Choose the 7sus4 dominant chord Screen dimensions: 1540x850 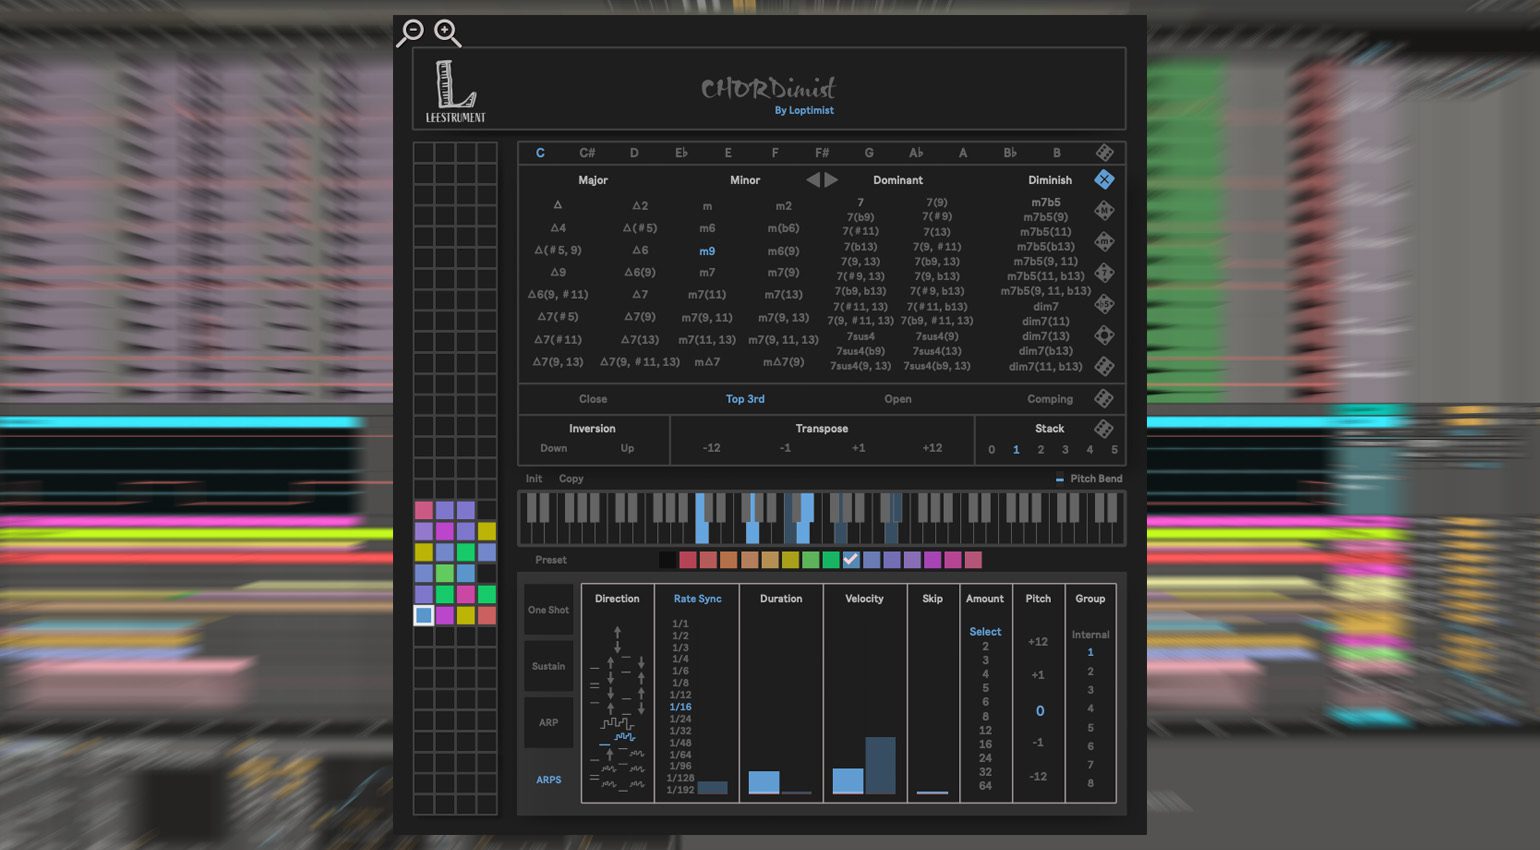(860, 336)
